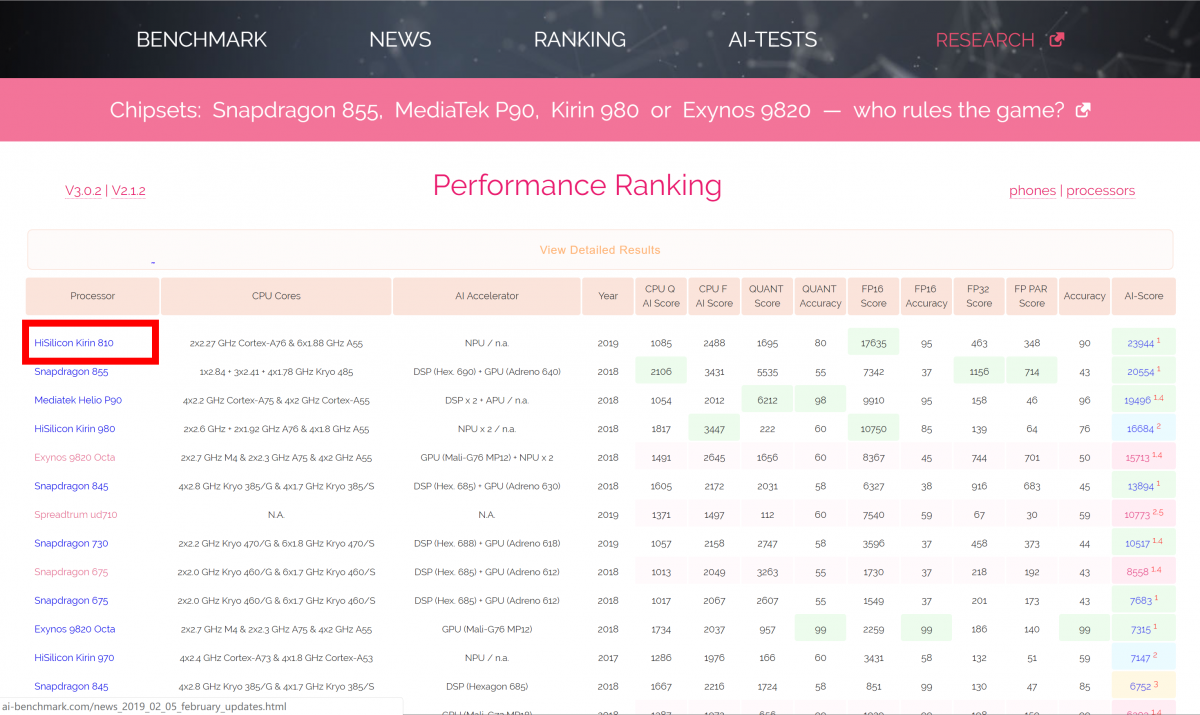Click the chipsets comparison banner headline

tap(587, 110)
